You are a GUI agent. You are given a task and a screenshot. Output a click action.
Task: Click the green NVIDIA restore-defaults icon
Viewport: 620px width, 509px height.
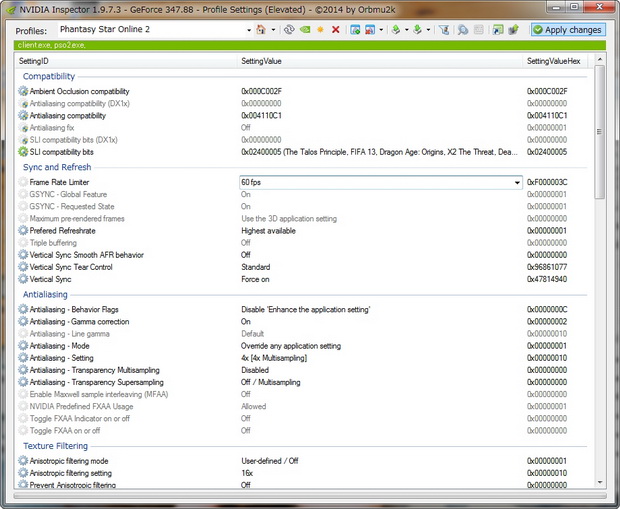305,30
